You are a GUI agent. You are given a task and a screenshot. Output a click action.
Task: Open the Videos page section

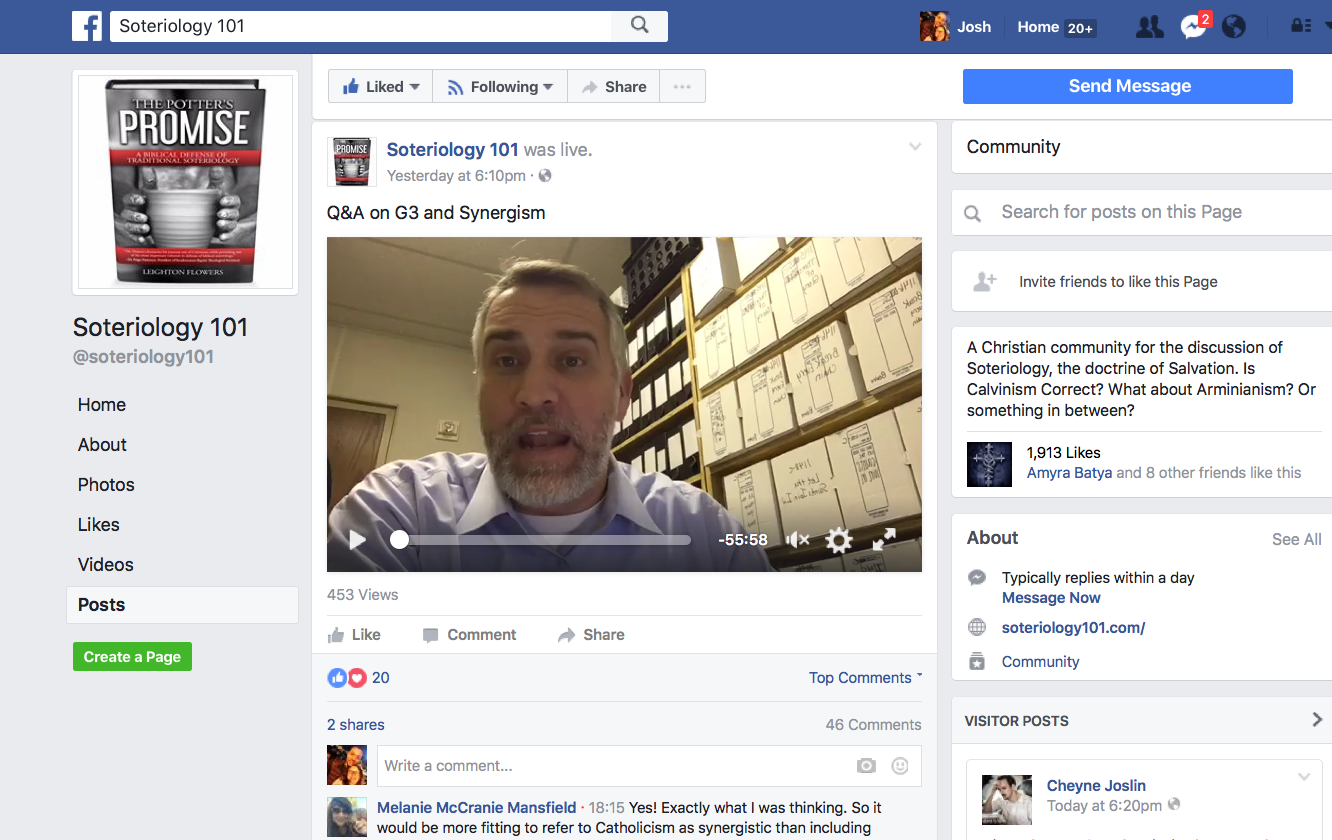[105, 565]
